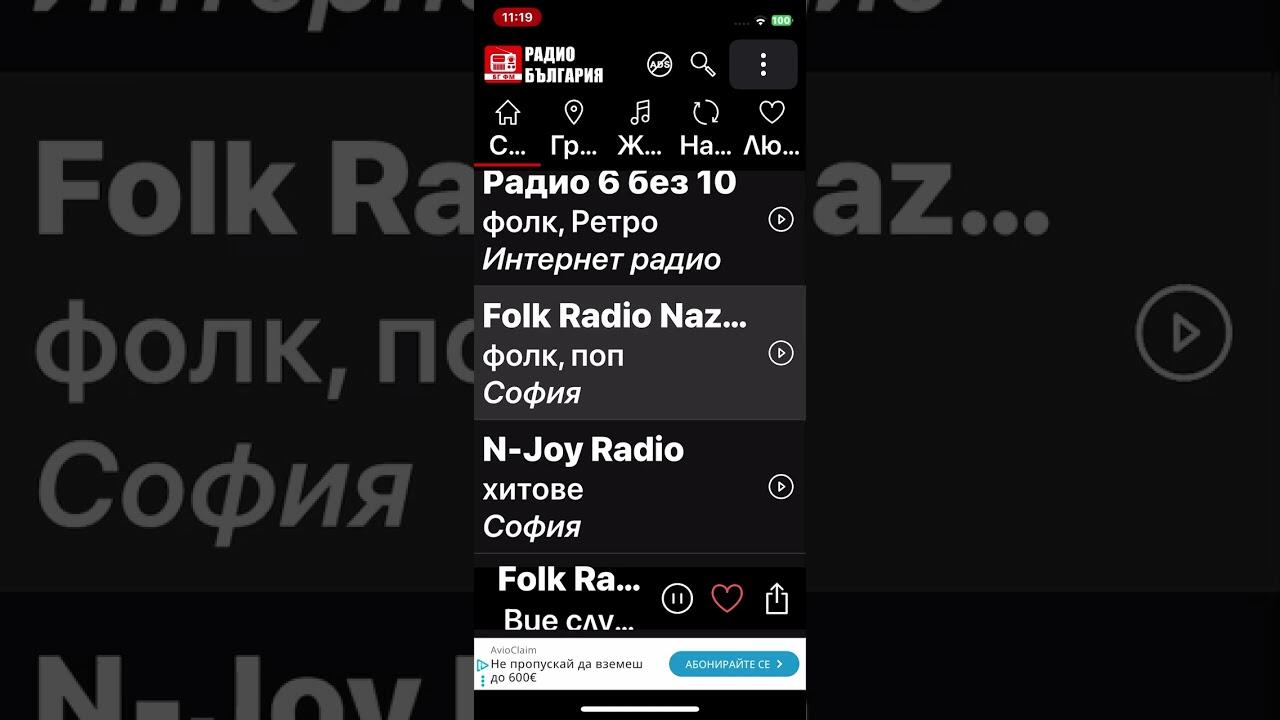Screen dimensions: 1280x720
Task: Play Folk Radio Naz station
Action: click(x=781, y=353)
